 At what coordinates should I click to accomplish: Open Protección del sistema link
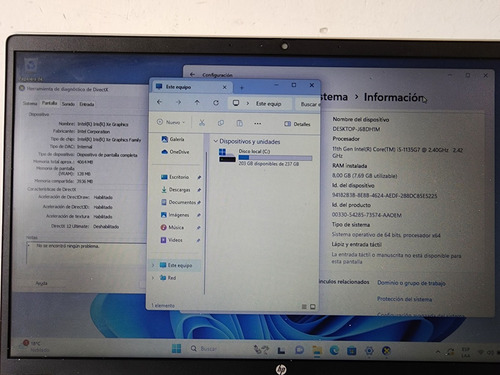click(404, 299)
